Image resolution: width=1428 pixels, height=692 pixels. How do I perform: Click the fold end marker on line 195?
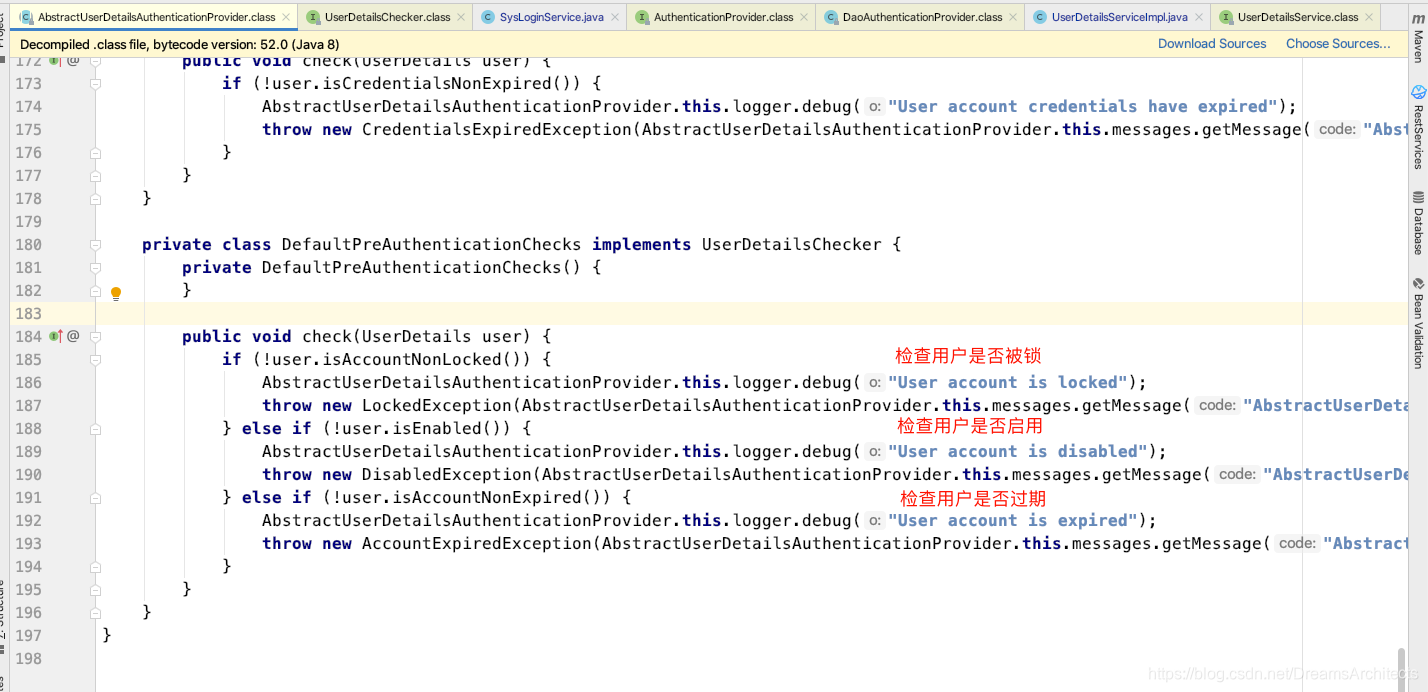[x=96, y=590]
